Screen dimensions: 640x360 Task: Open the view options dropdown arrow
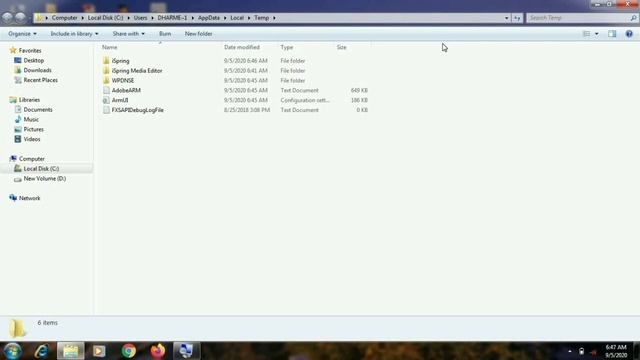(x=597, y=34)
